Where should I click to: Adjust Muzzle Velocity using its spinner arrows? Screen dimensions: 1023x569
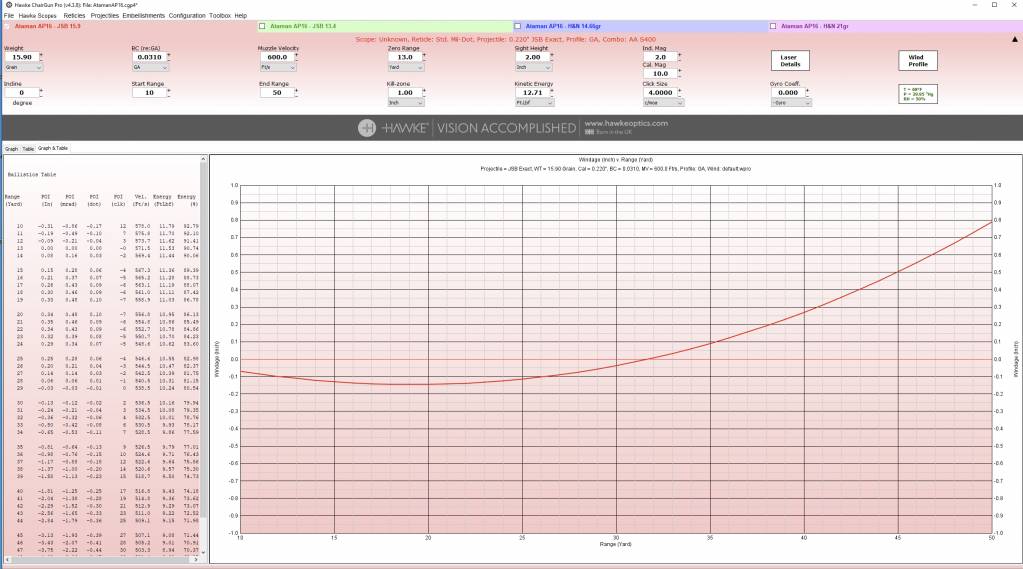(x=297, y=57)
